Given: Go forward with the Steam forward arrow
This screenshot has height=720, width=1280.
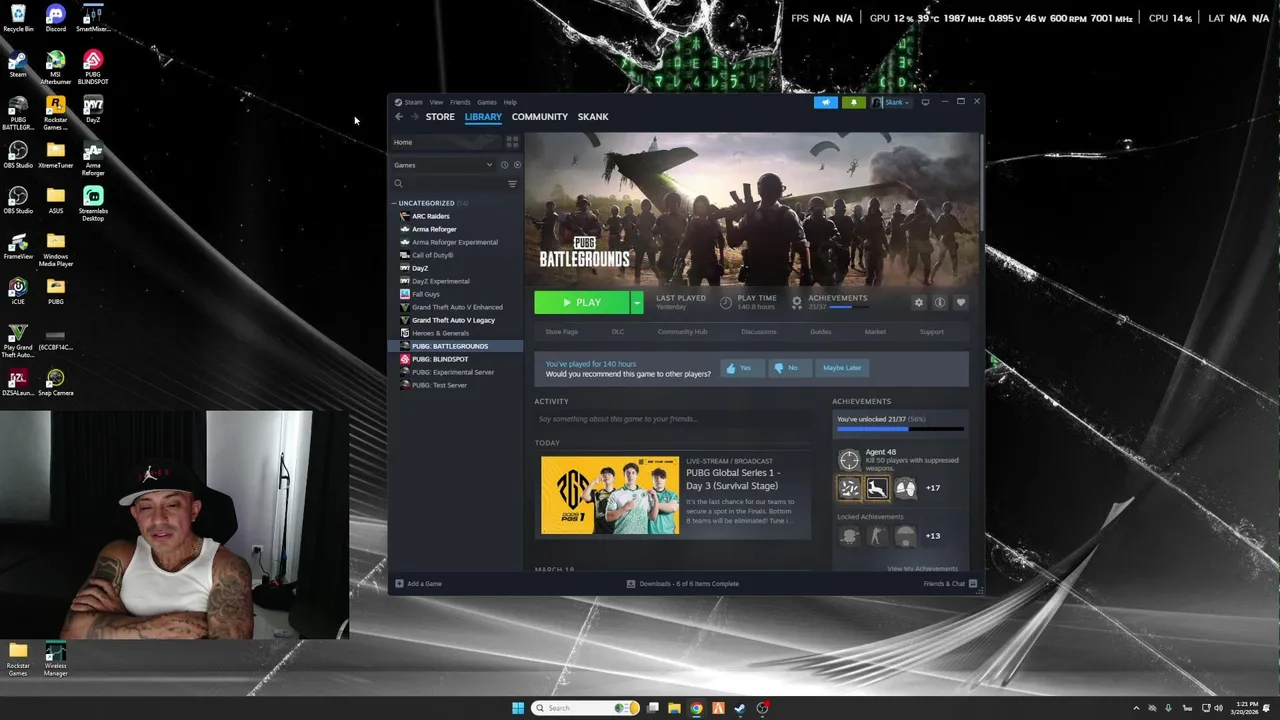Looking at the screenshot, I should coord(414,117).
